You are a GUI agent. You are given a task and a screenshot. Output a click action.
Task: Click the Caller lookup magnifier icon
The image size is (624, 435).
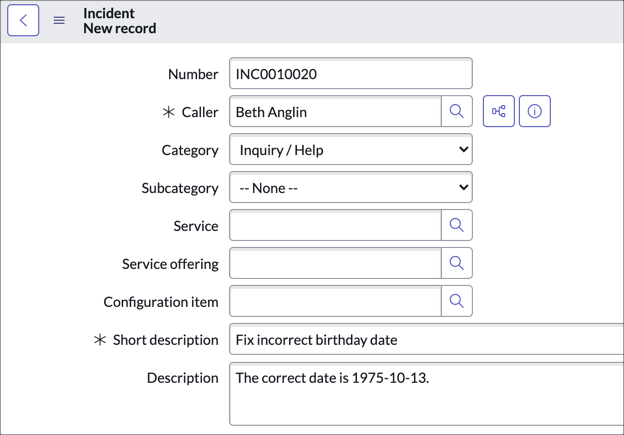tap(456, 111)
